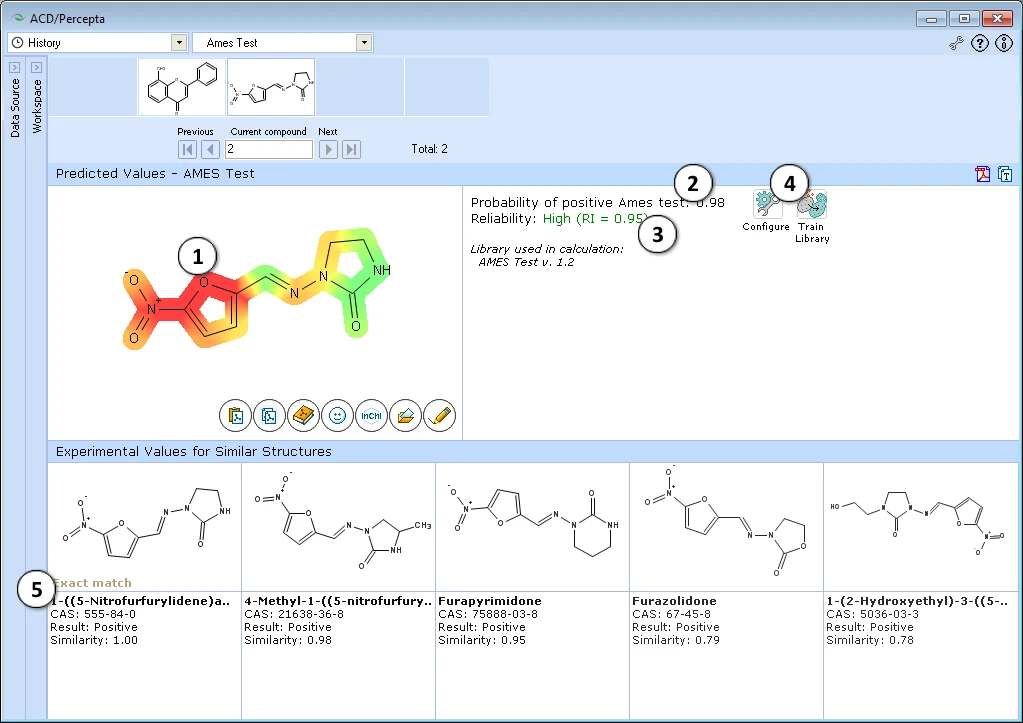Click the Train Library icon
The image size is (1023, 723).
(812, 205)
